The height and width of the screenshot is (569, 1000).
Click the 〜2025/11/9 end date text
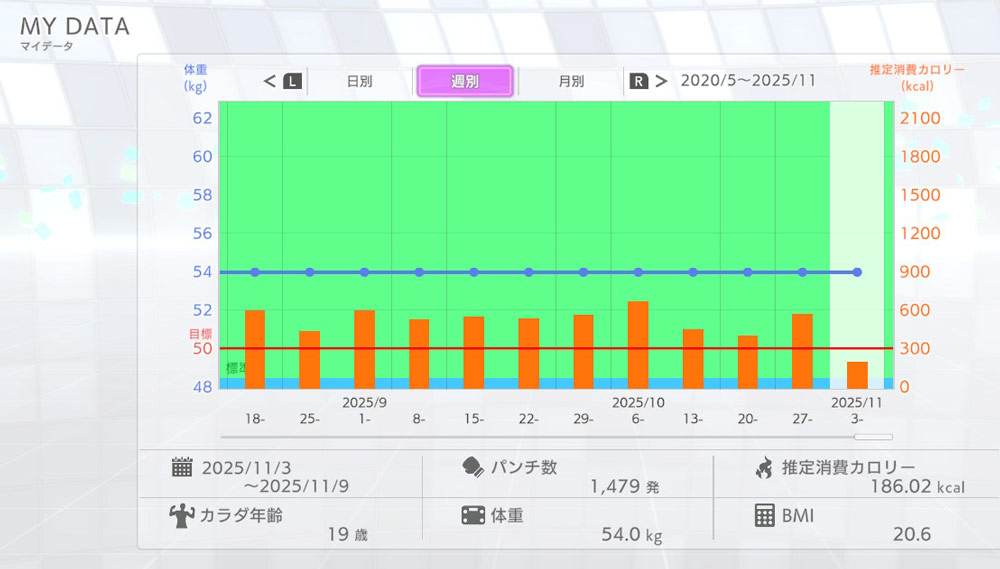click(x=296, y=486)
